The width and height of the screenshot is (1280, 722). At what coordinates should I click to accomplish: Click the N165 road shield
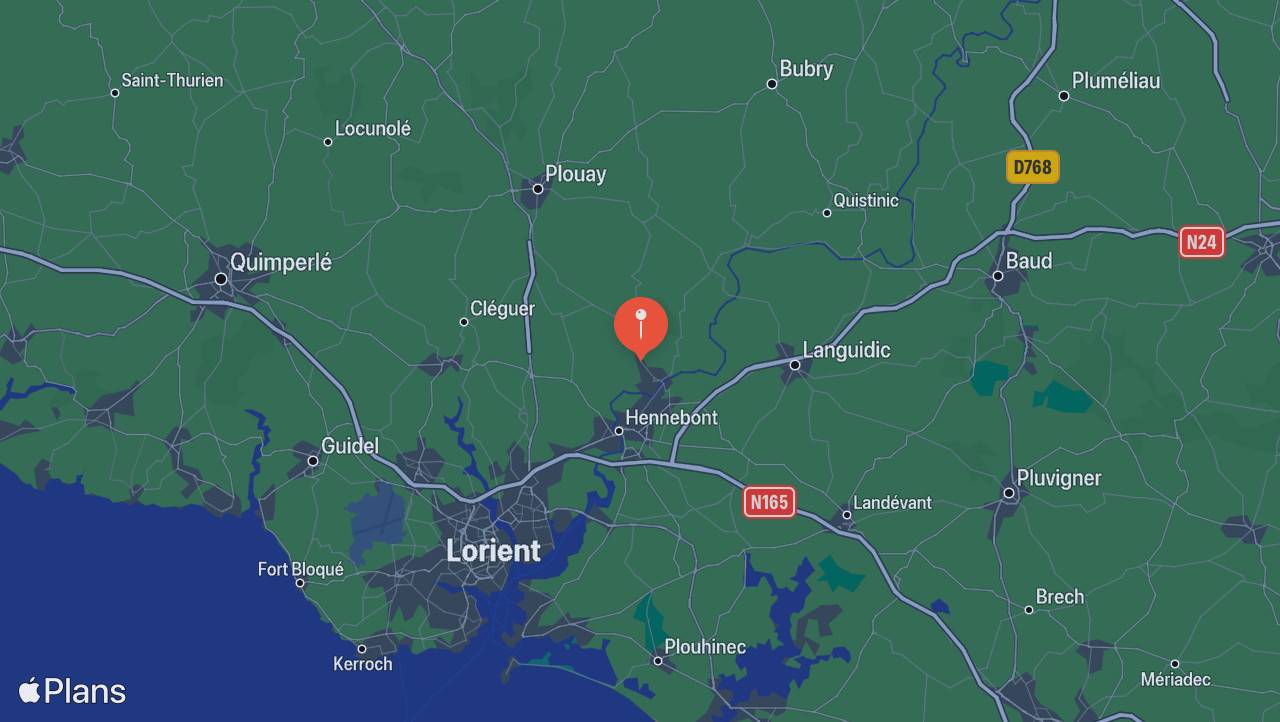(769, 502)
